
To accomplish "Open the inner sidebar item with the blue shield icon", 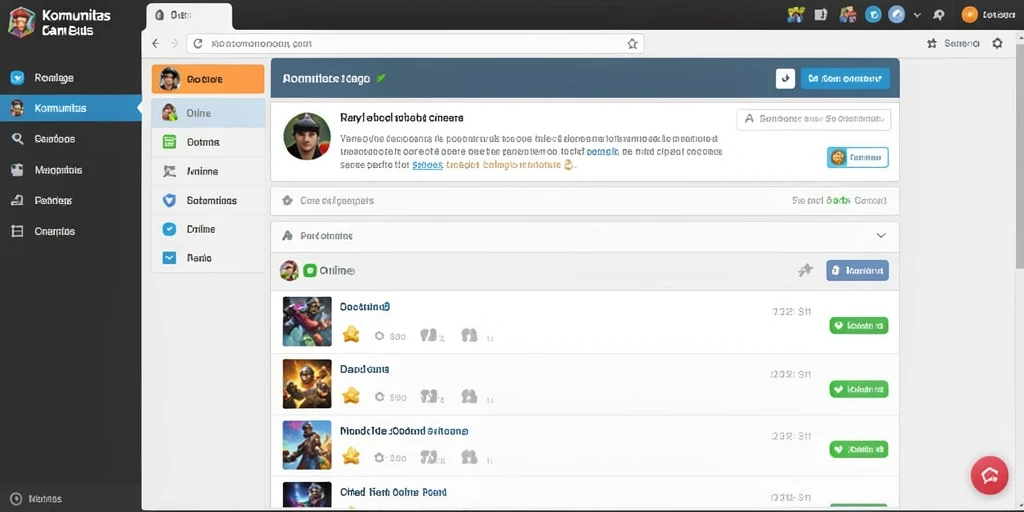I will (x=208, y=200).
